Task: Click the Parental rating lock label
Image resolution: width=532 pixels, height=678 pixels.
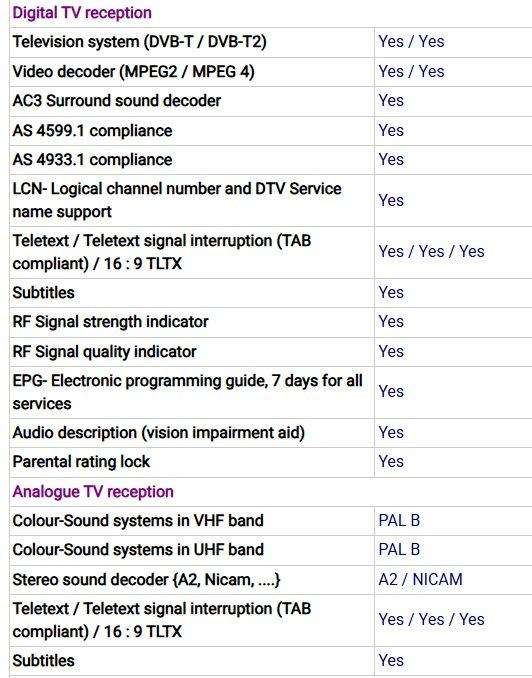Action: click(81, 462)
